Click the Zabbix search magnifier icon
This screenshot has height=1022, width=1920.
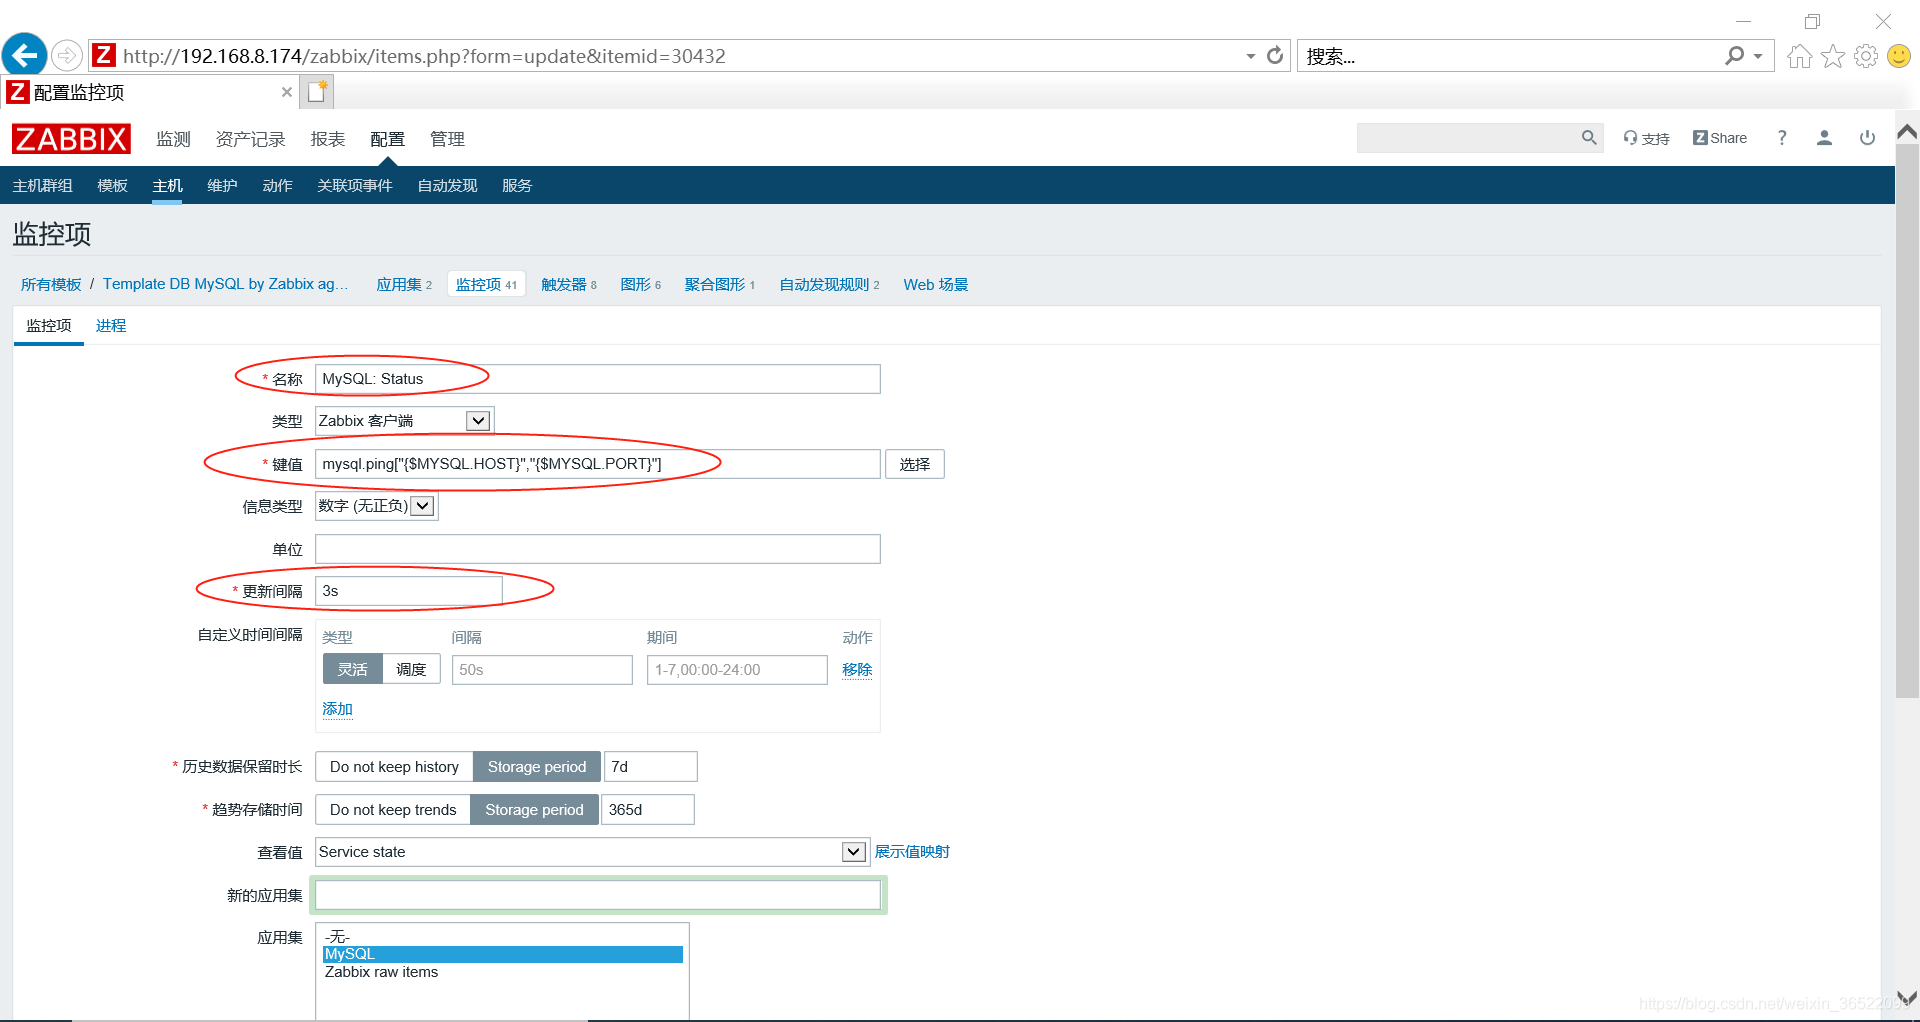[x=1588, y=138]
